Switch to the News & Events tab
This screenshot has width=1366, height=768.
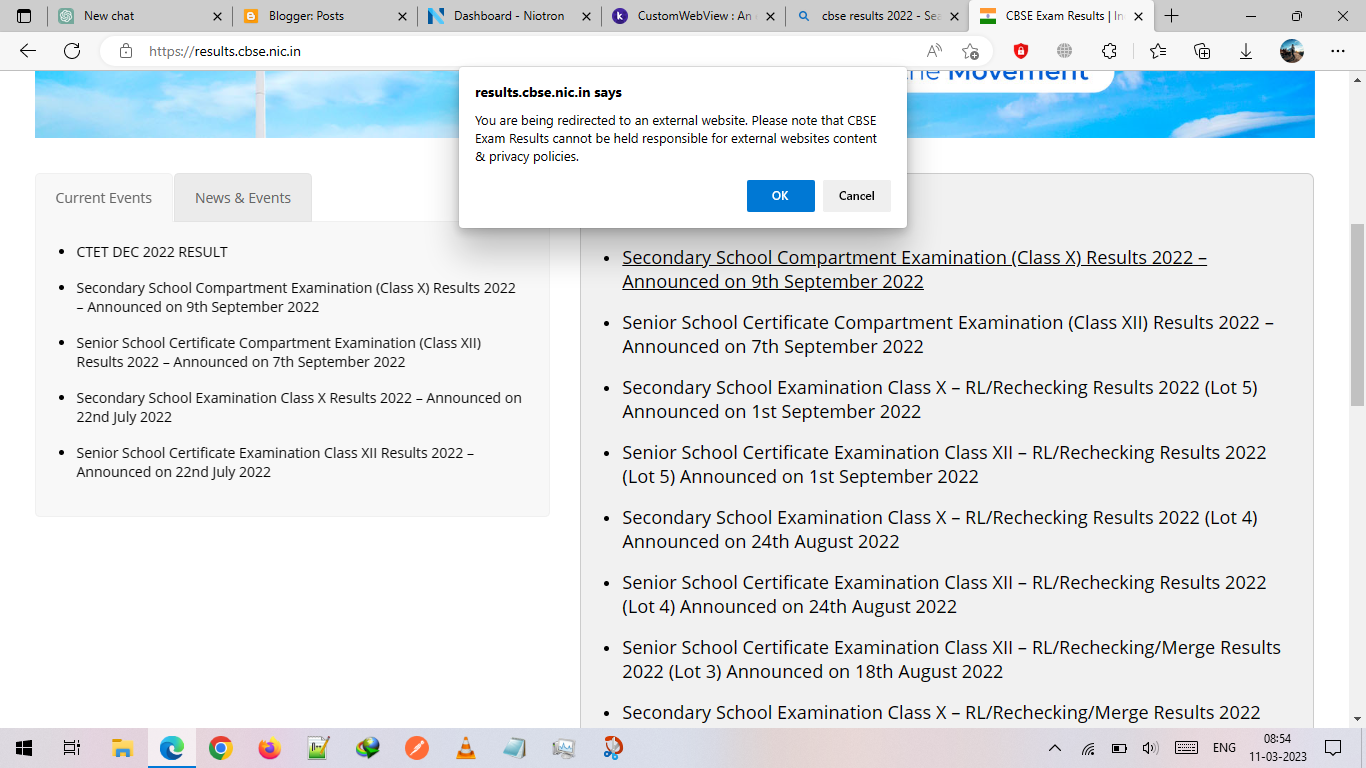click(242, 197)
